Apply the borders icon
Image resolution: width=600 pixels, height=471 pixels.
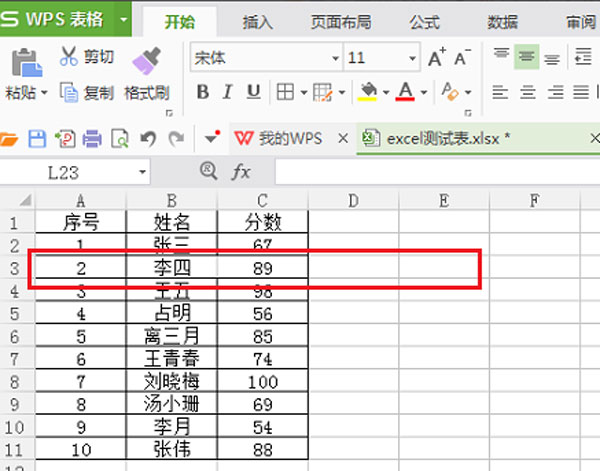tap(285, 92)
